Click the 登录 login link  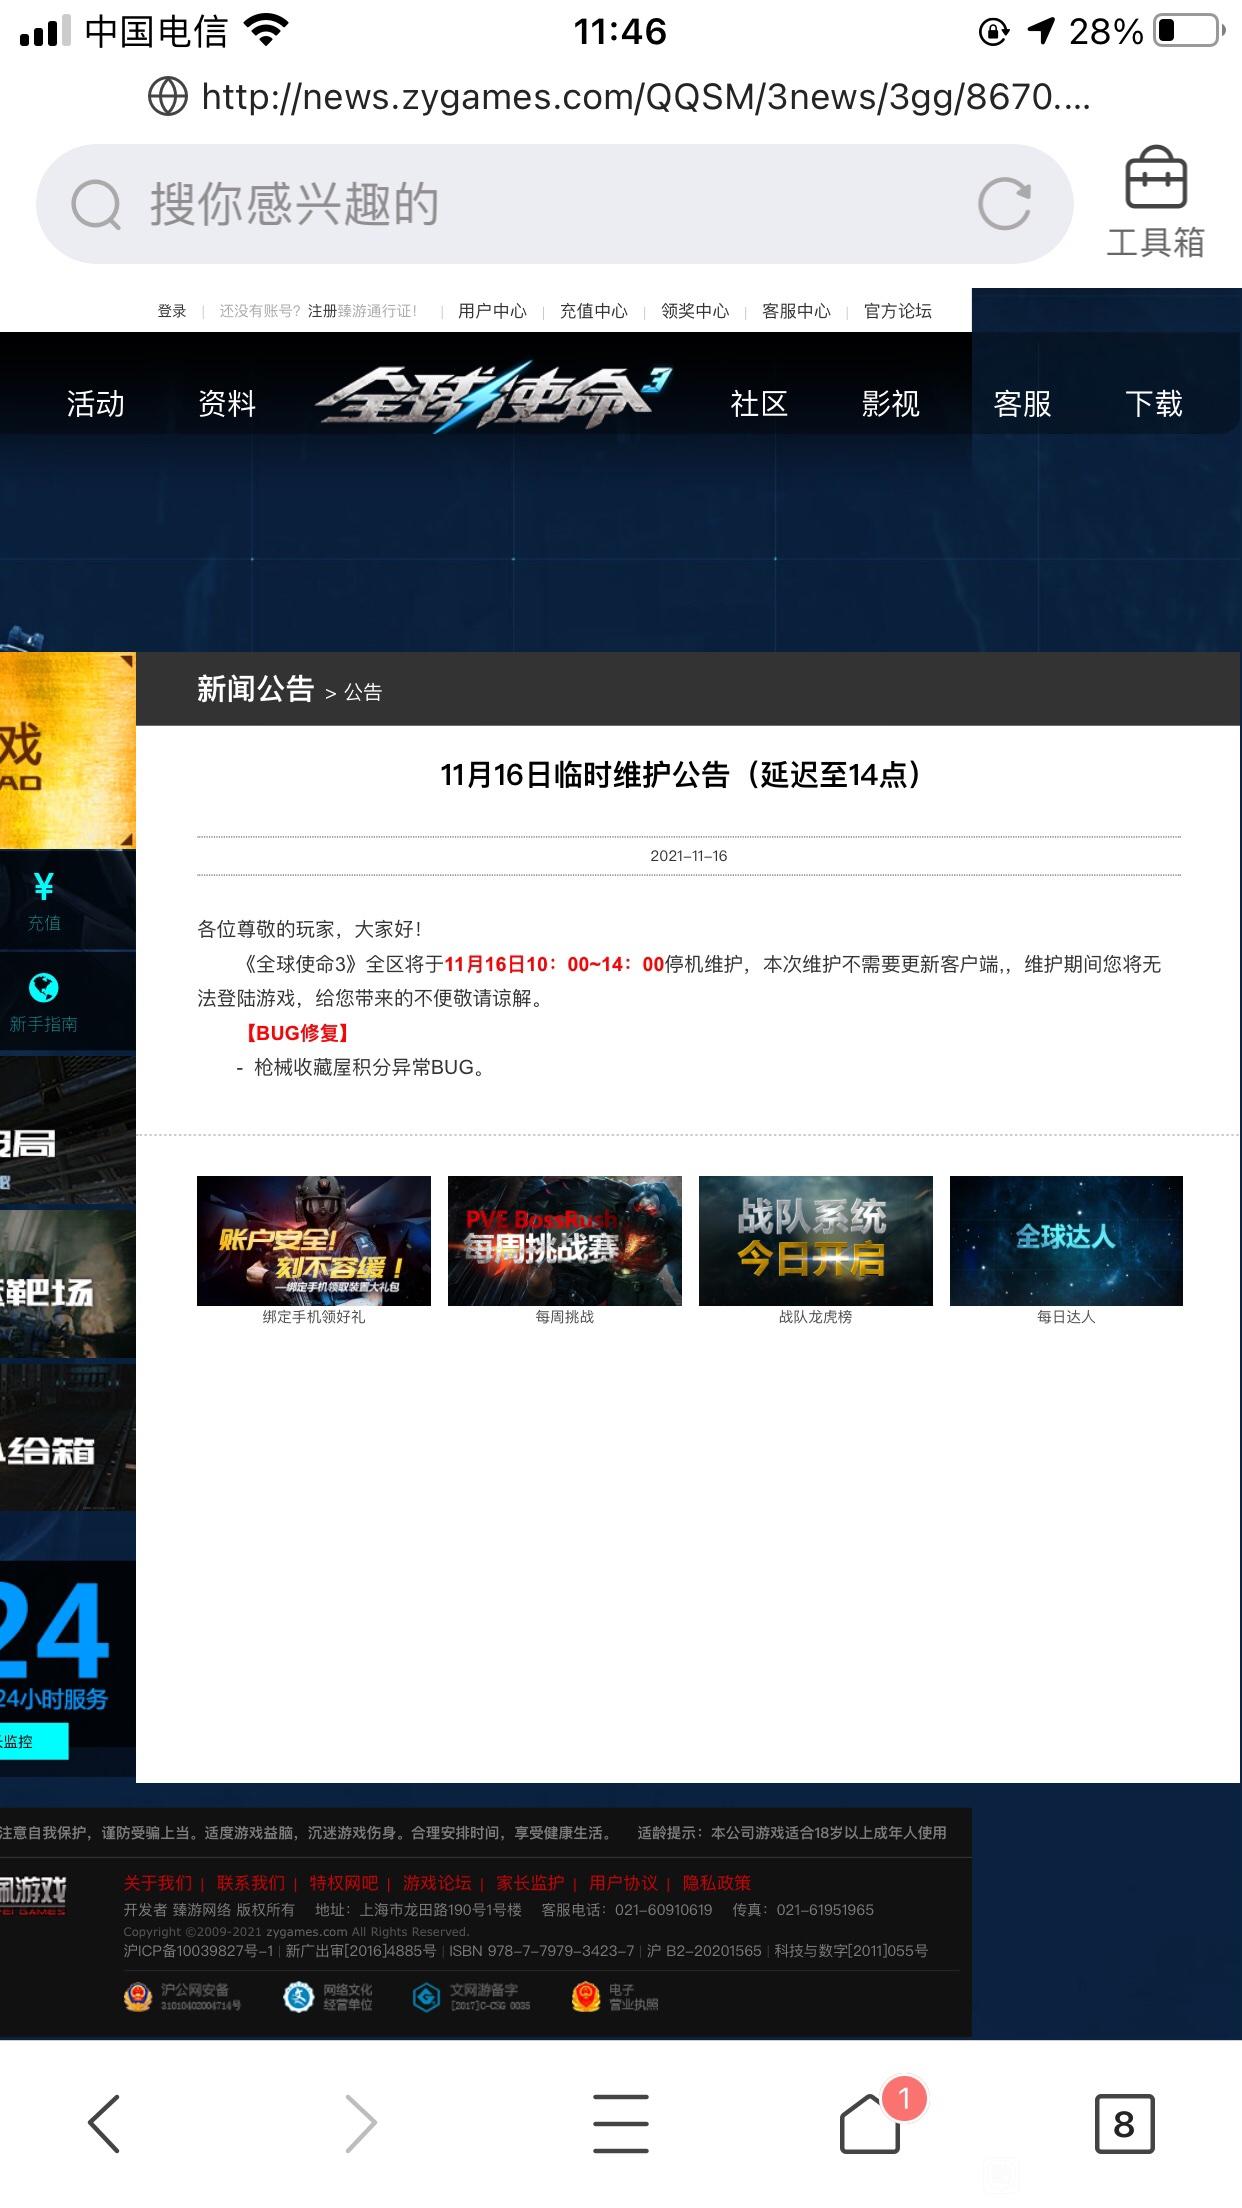(x=172, y=311)
